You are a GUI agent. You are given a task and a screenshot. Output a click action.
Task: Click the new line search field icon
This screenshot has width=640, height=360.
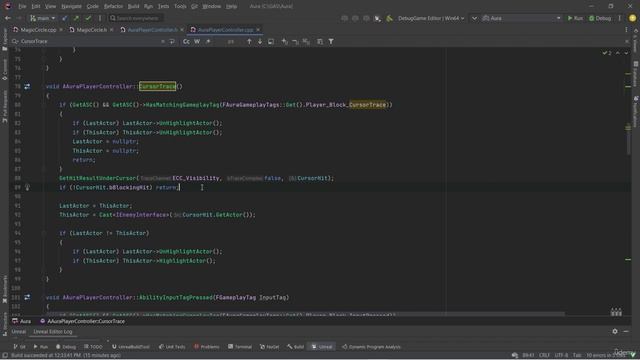tap(172, 41)
